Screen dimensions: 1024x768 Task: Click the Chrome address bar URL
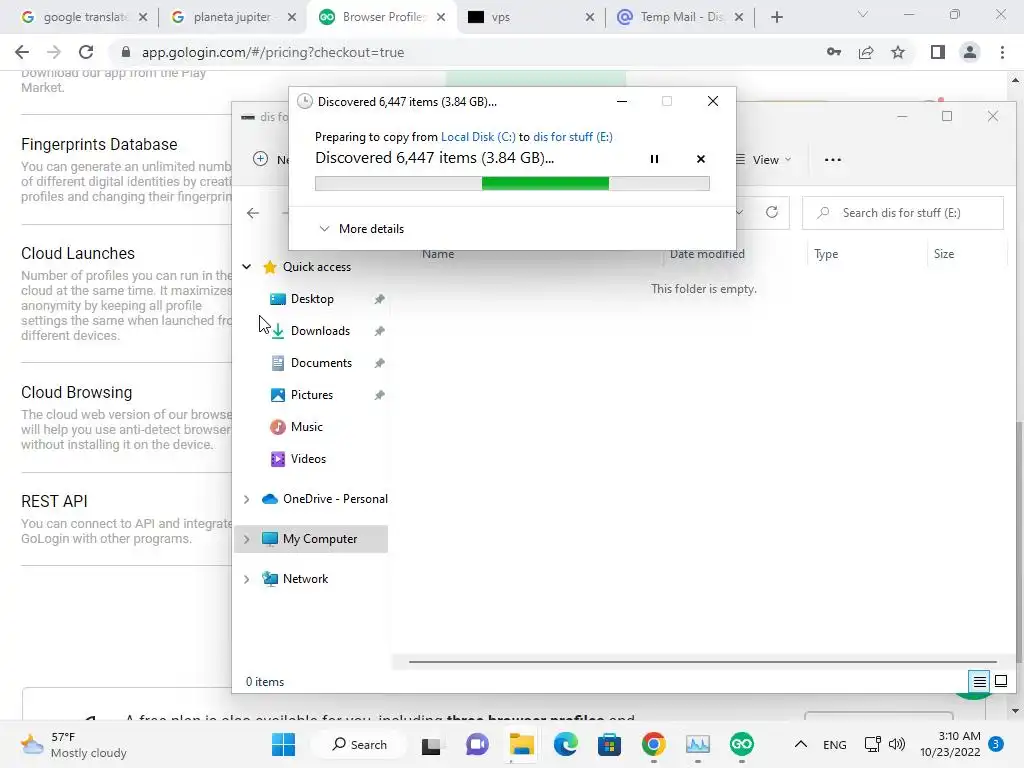[273, 52]
